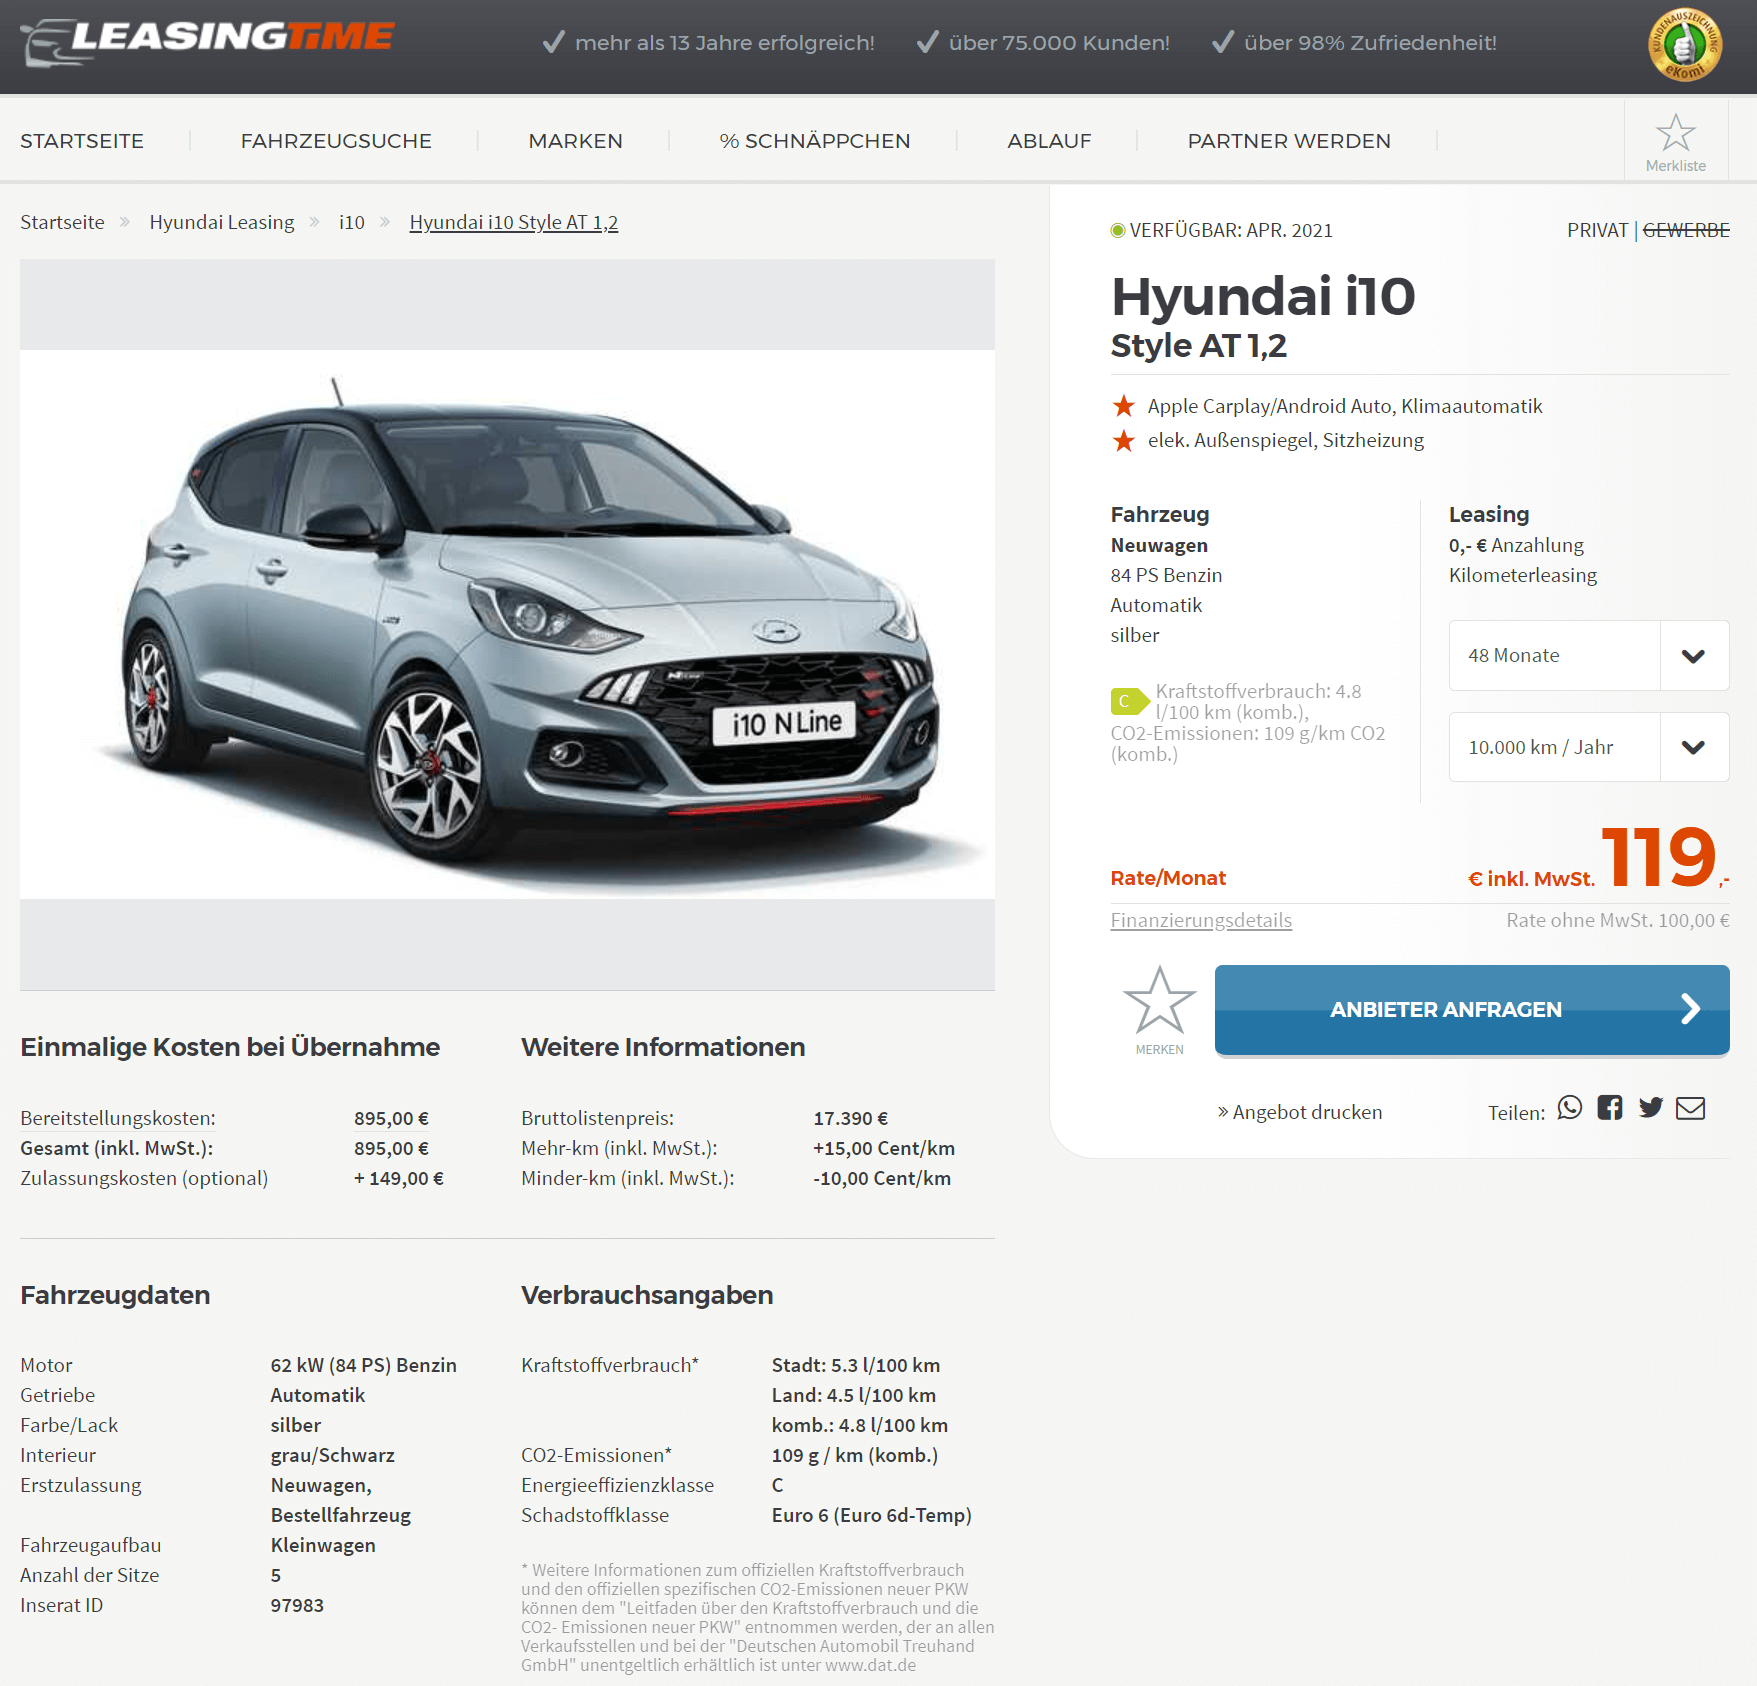The image size is (1757, 1686).
Task: Click the right arrow on Anbieter Anfragen
Action: tap(1690, 1009)
